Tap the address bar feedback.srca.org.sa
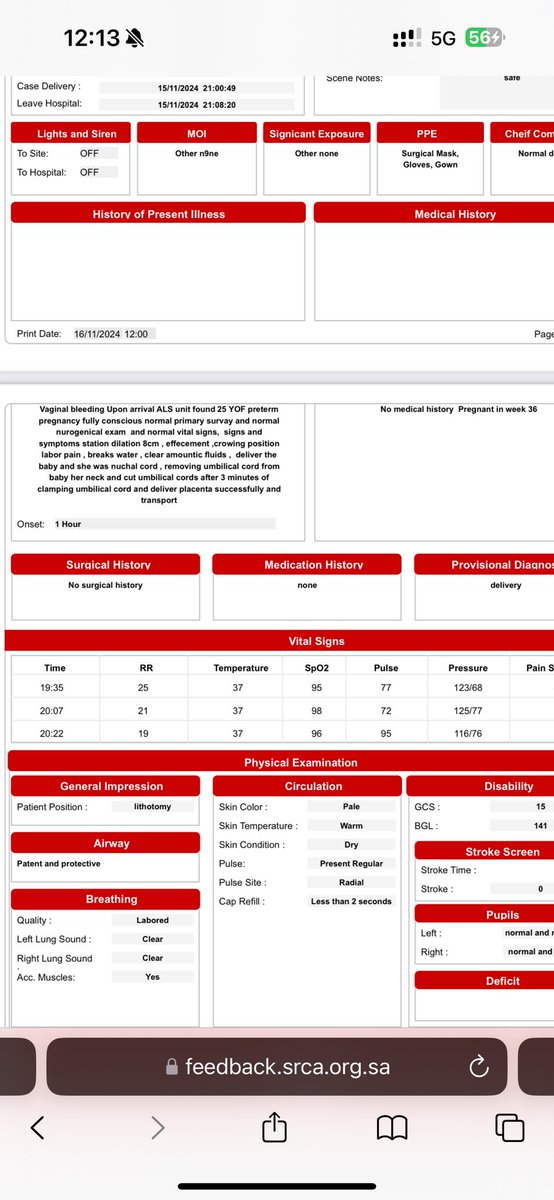The width and height of the screenshot is (554, 1200). point(277,1066)
